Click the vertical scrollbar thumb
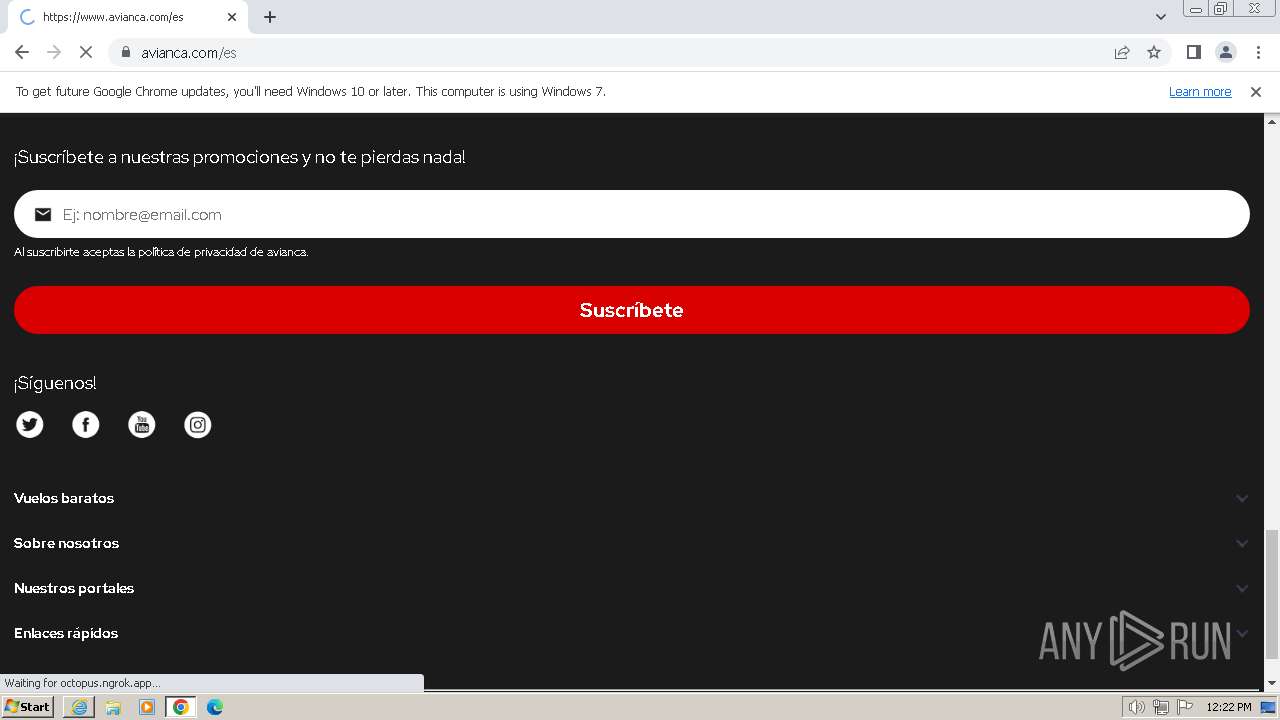The width and height of the screenshot is (1280, 720). click(1272, 595)
